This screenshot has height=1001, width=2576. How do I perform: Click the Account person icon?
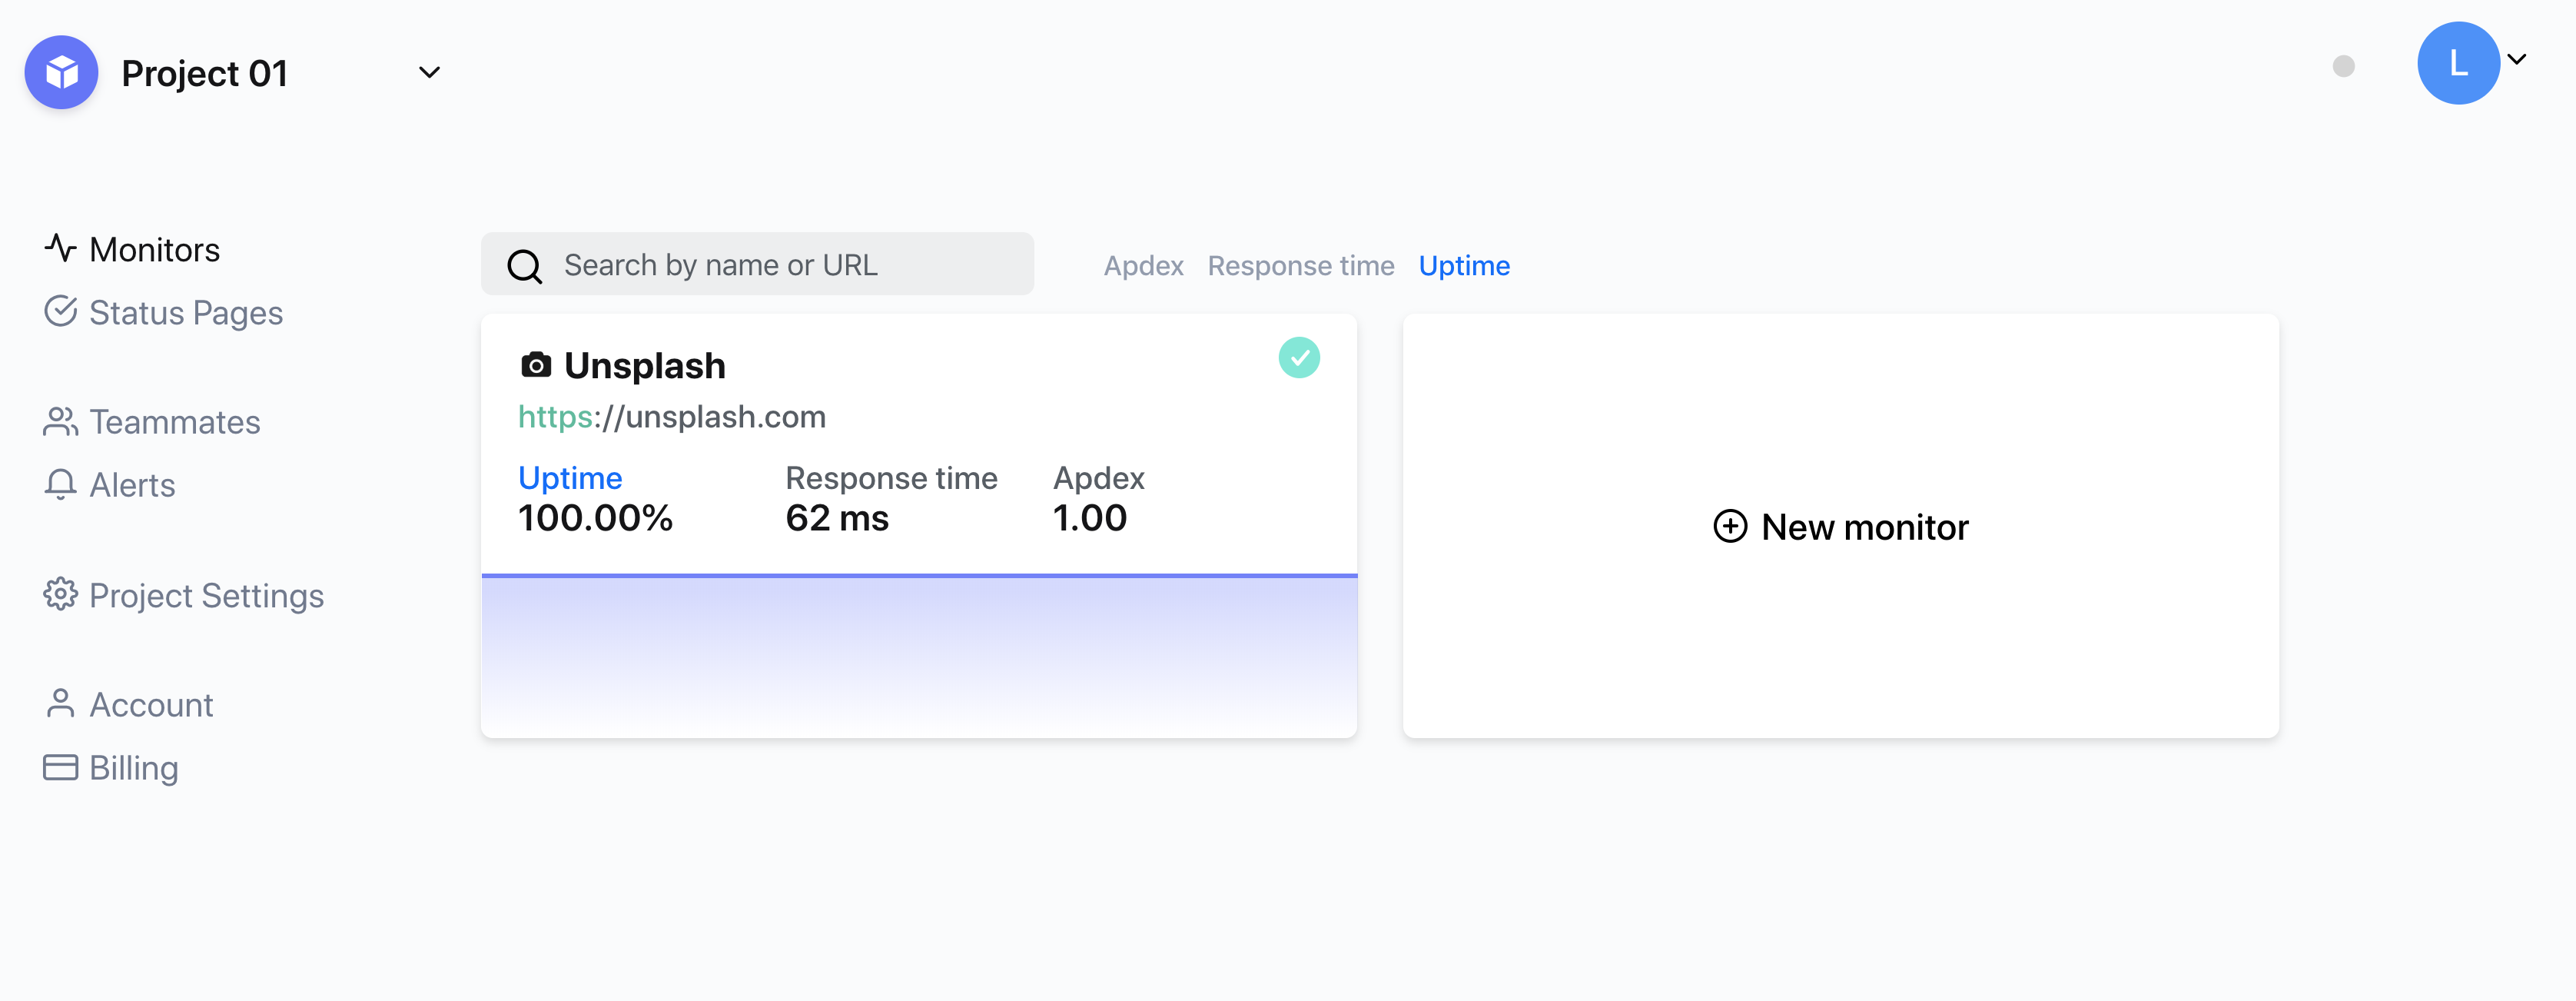[60, 704]
